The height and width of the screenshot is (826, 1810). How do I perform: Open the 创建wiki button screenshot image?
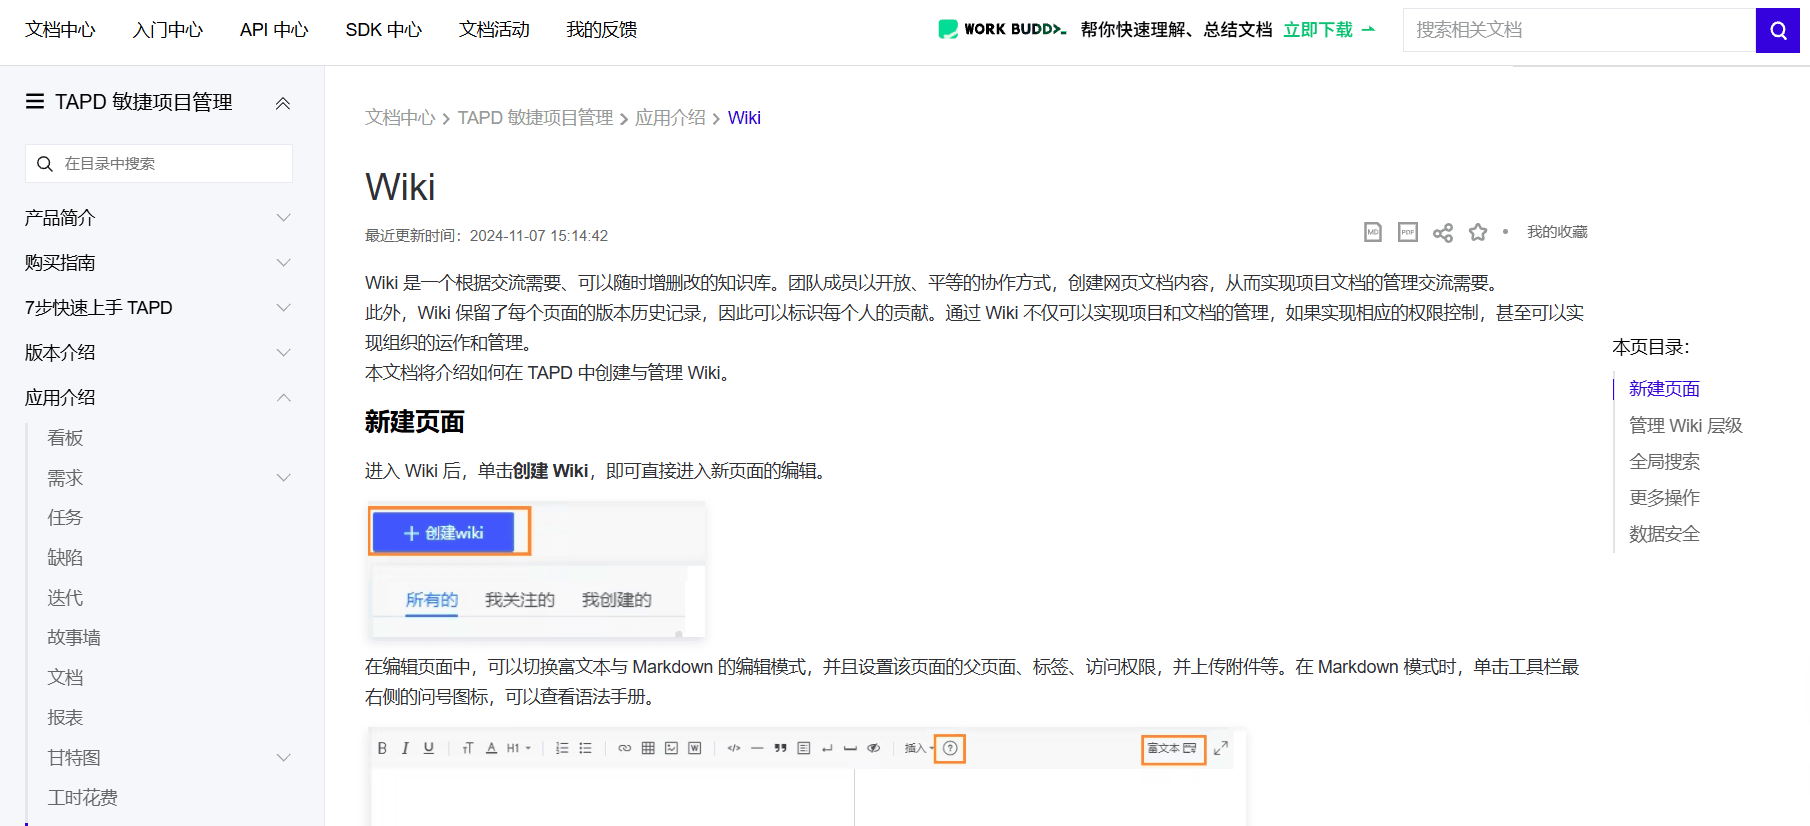point(536,570)
